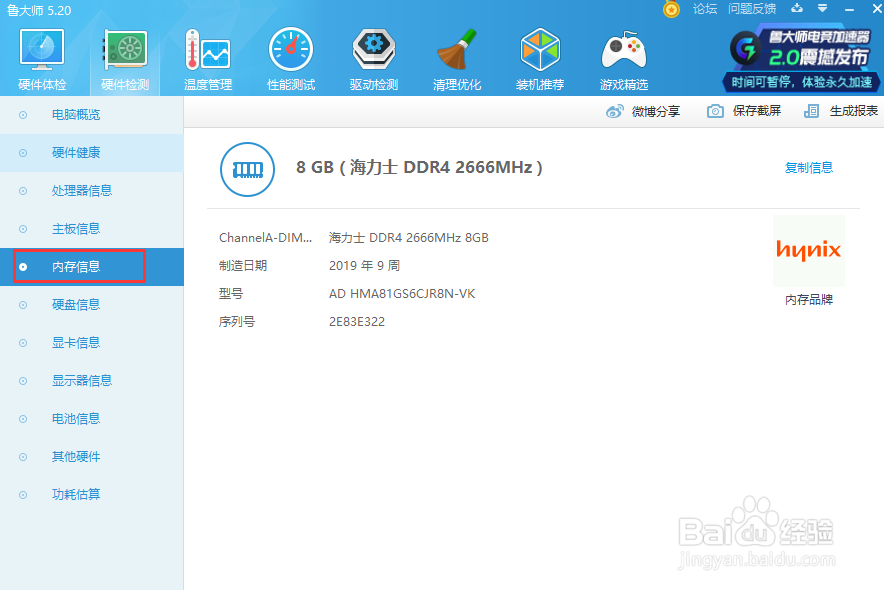The width and height of the screenshot is (884, 590).
Task: Select 显卡信息 in sidebar
Action: (91, 343)
